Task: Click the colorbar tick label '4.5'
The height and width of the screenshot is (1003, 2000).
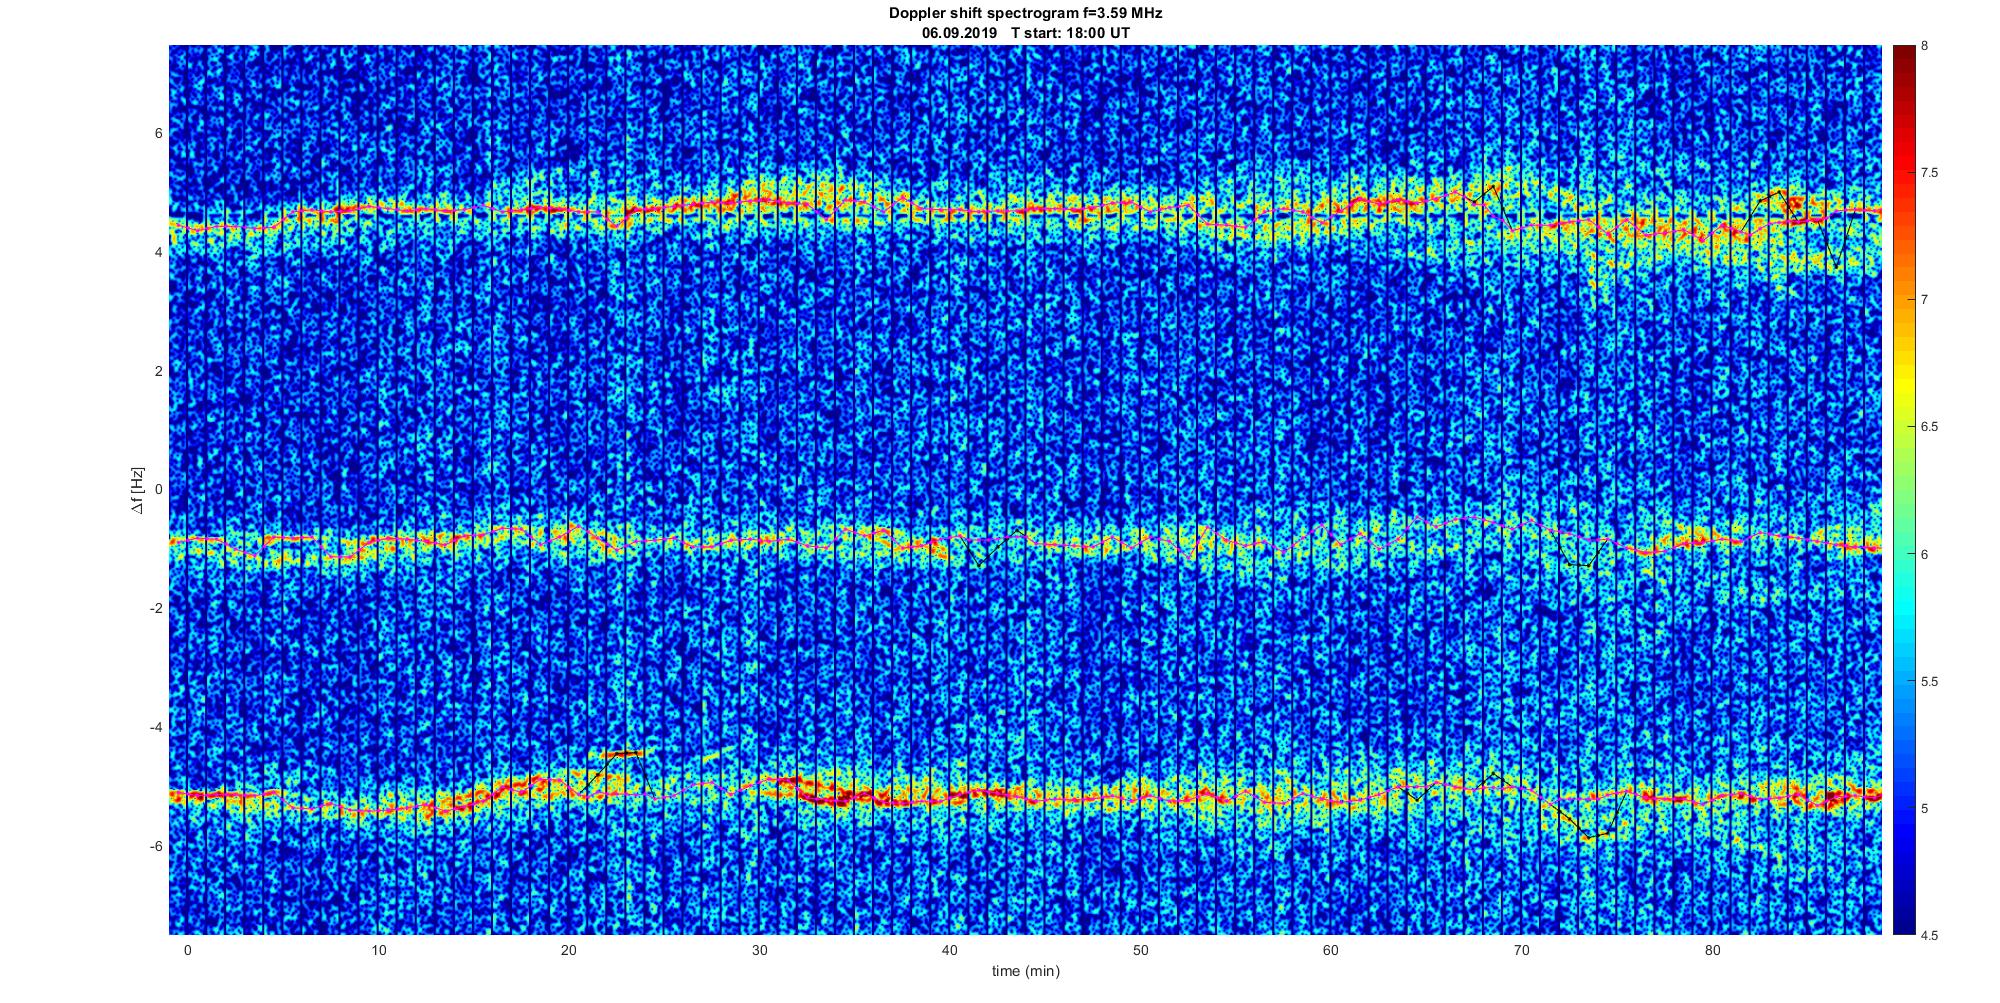Action: (1930, 936)
